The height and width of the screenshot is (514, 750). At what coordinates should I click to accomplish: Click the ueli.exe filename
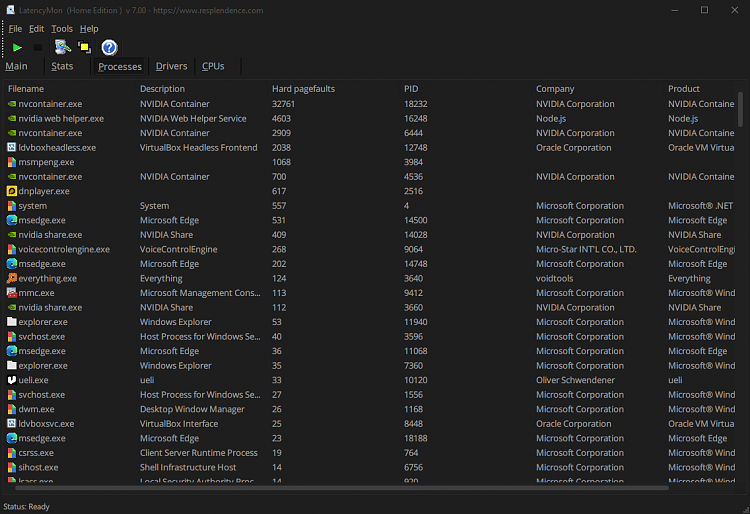pyautogui.click(x=33, y=380)
